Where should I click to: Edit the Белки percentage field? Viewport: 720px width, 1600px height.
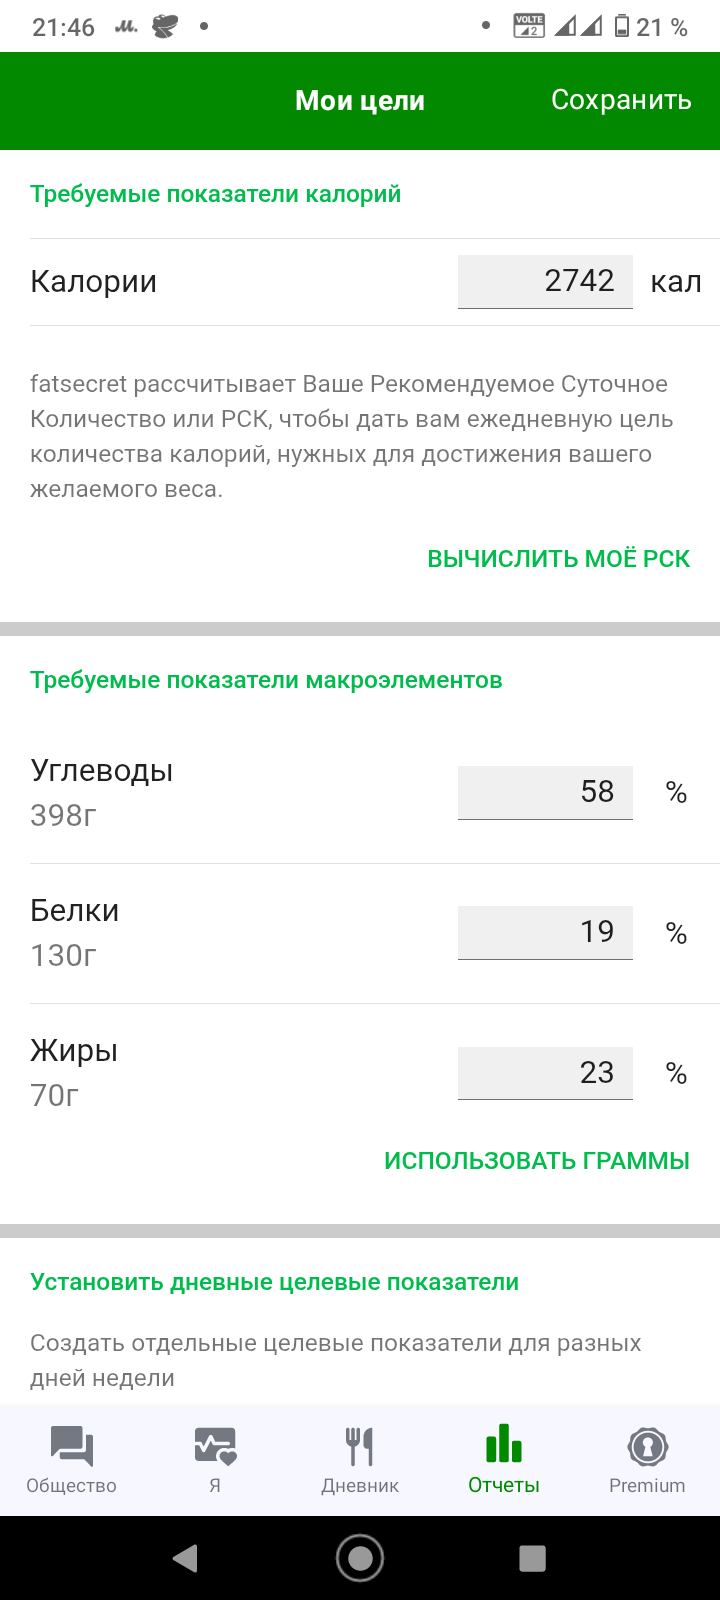545,932
